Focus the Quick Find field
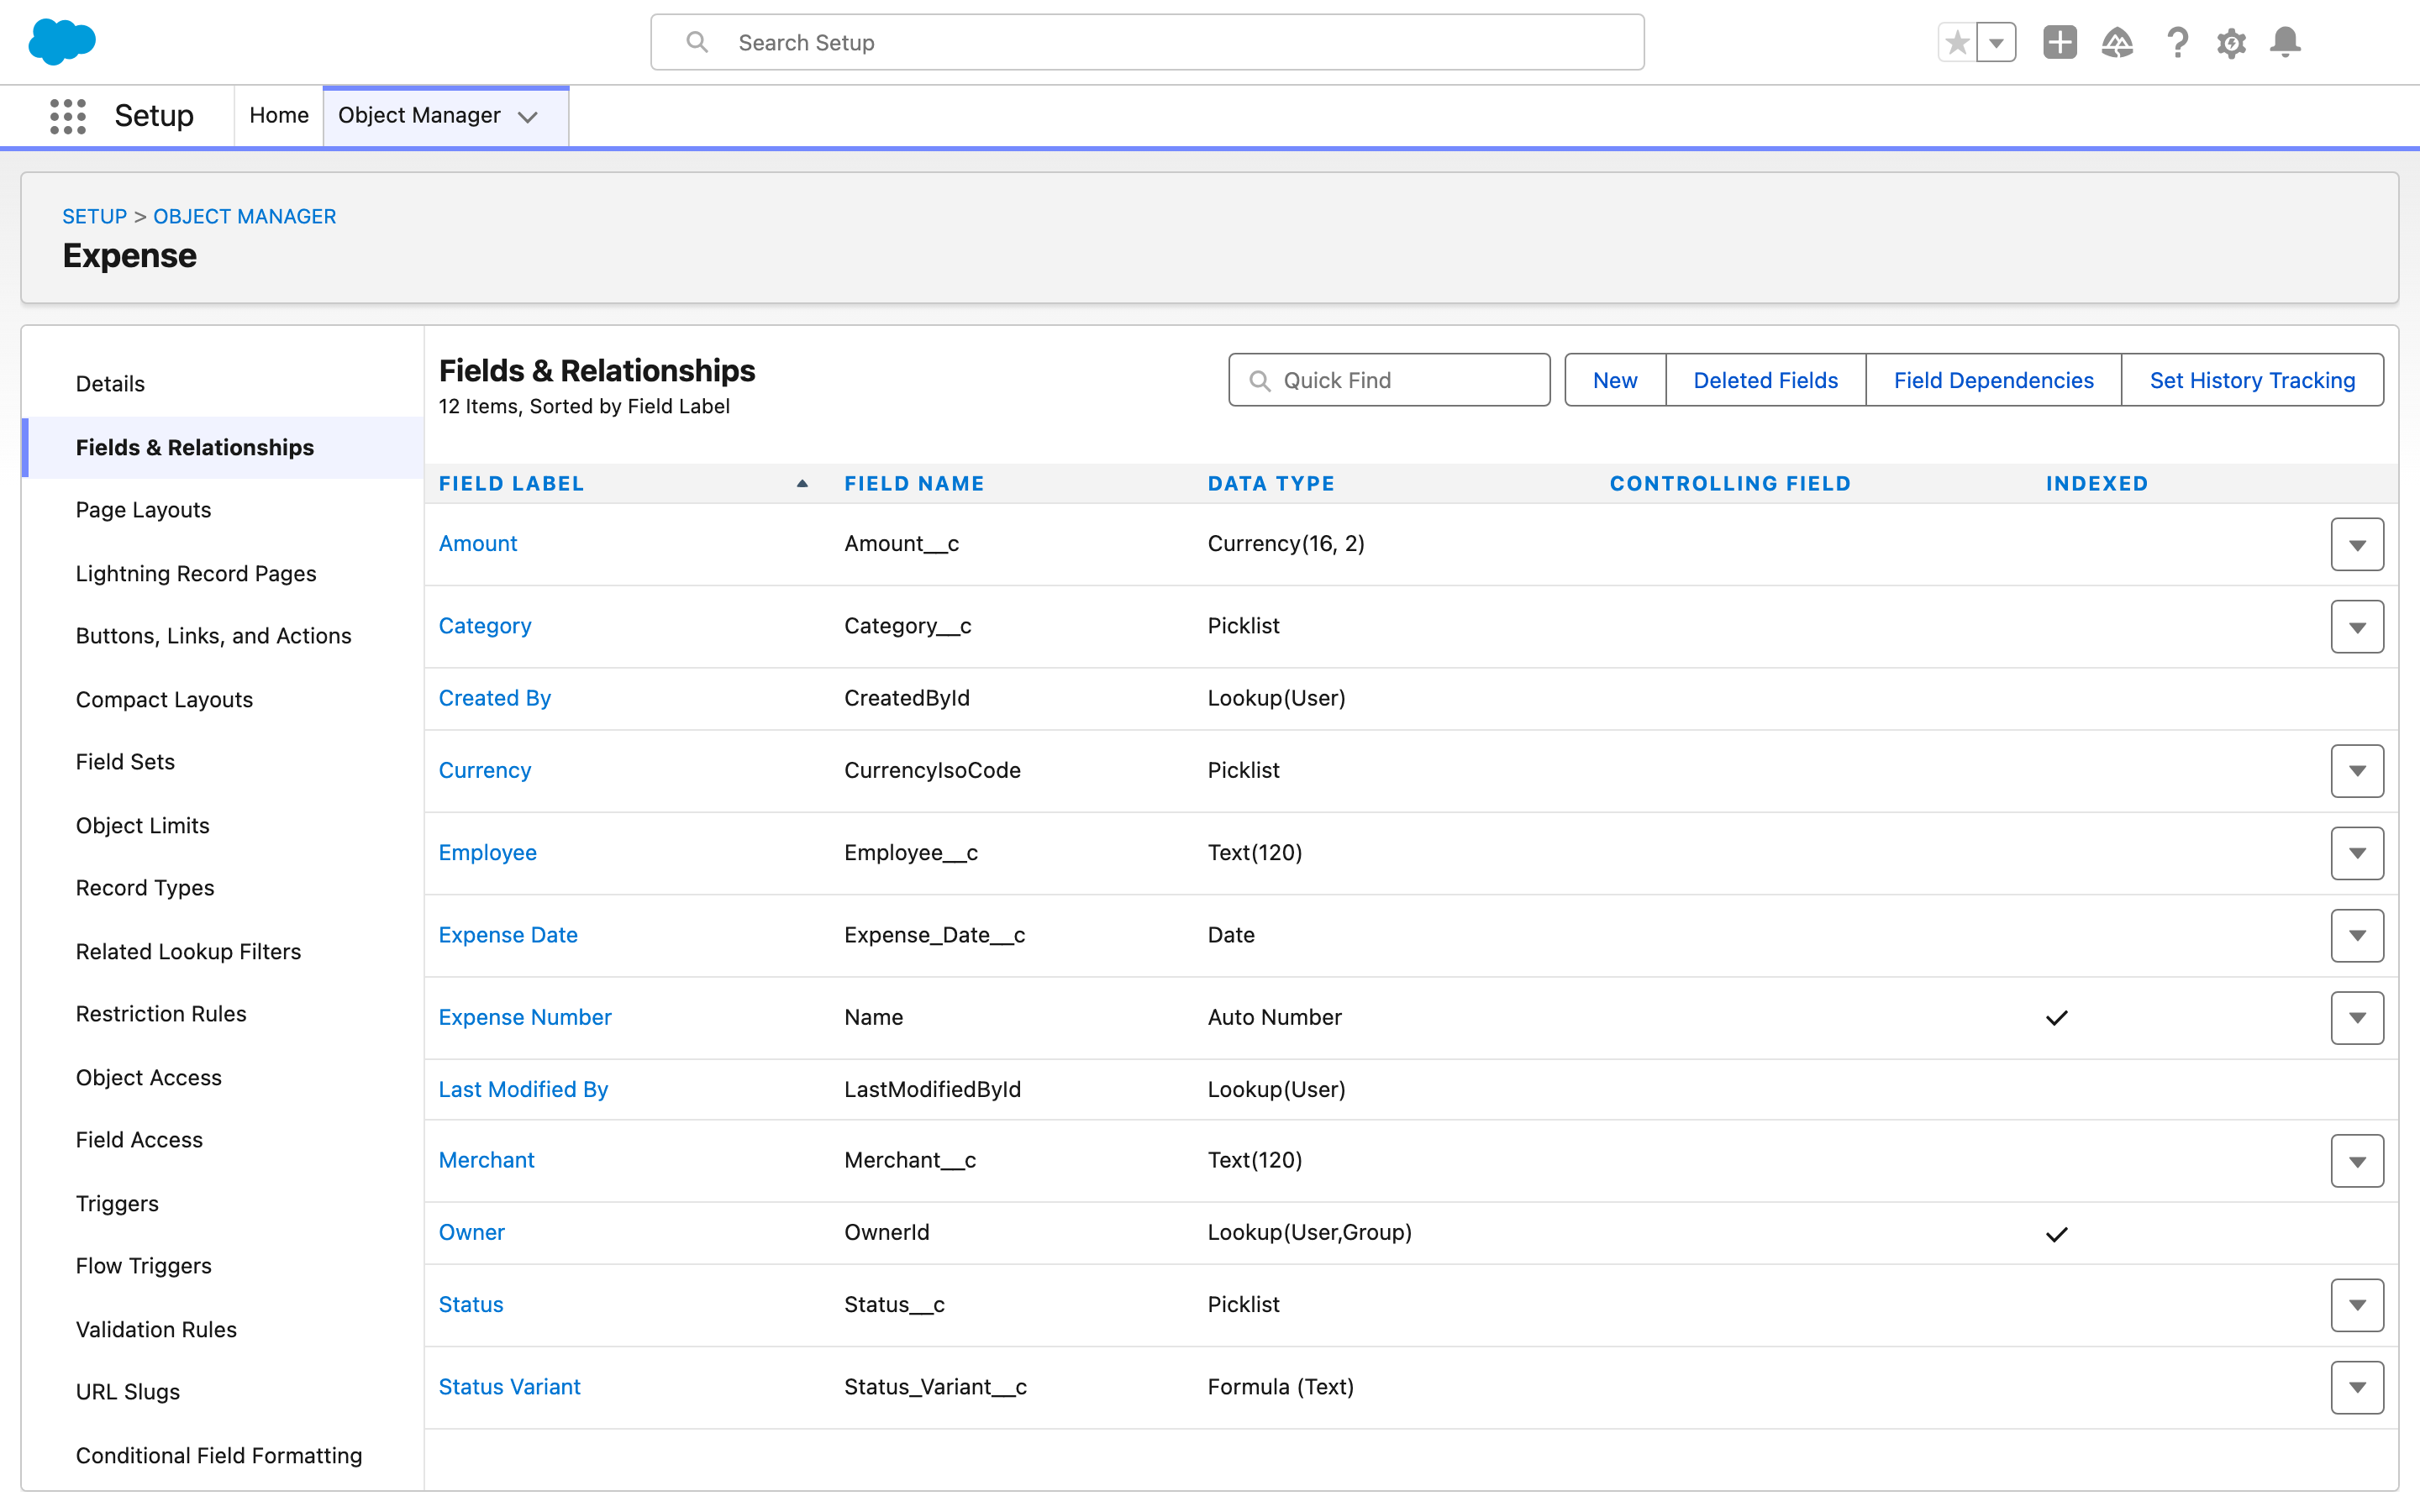2420x1512 pixels. pyautogui.click(x=1389, y=380)
